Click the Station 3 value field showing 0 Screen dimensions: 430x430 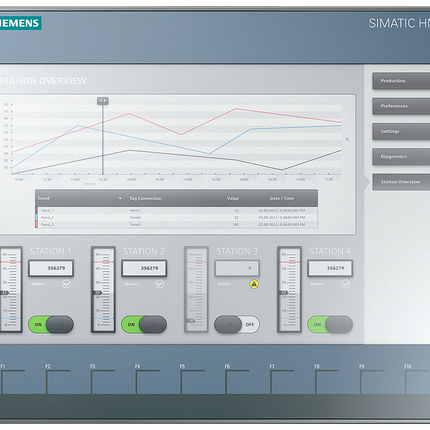point(237,268)
